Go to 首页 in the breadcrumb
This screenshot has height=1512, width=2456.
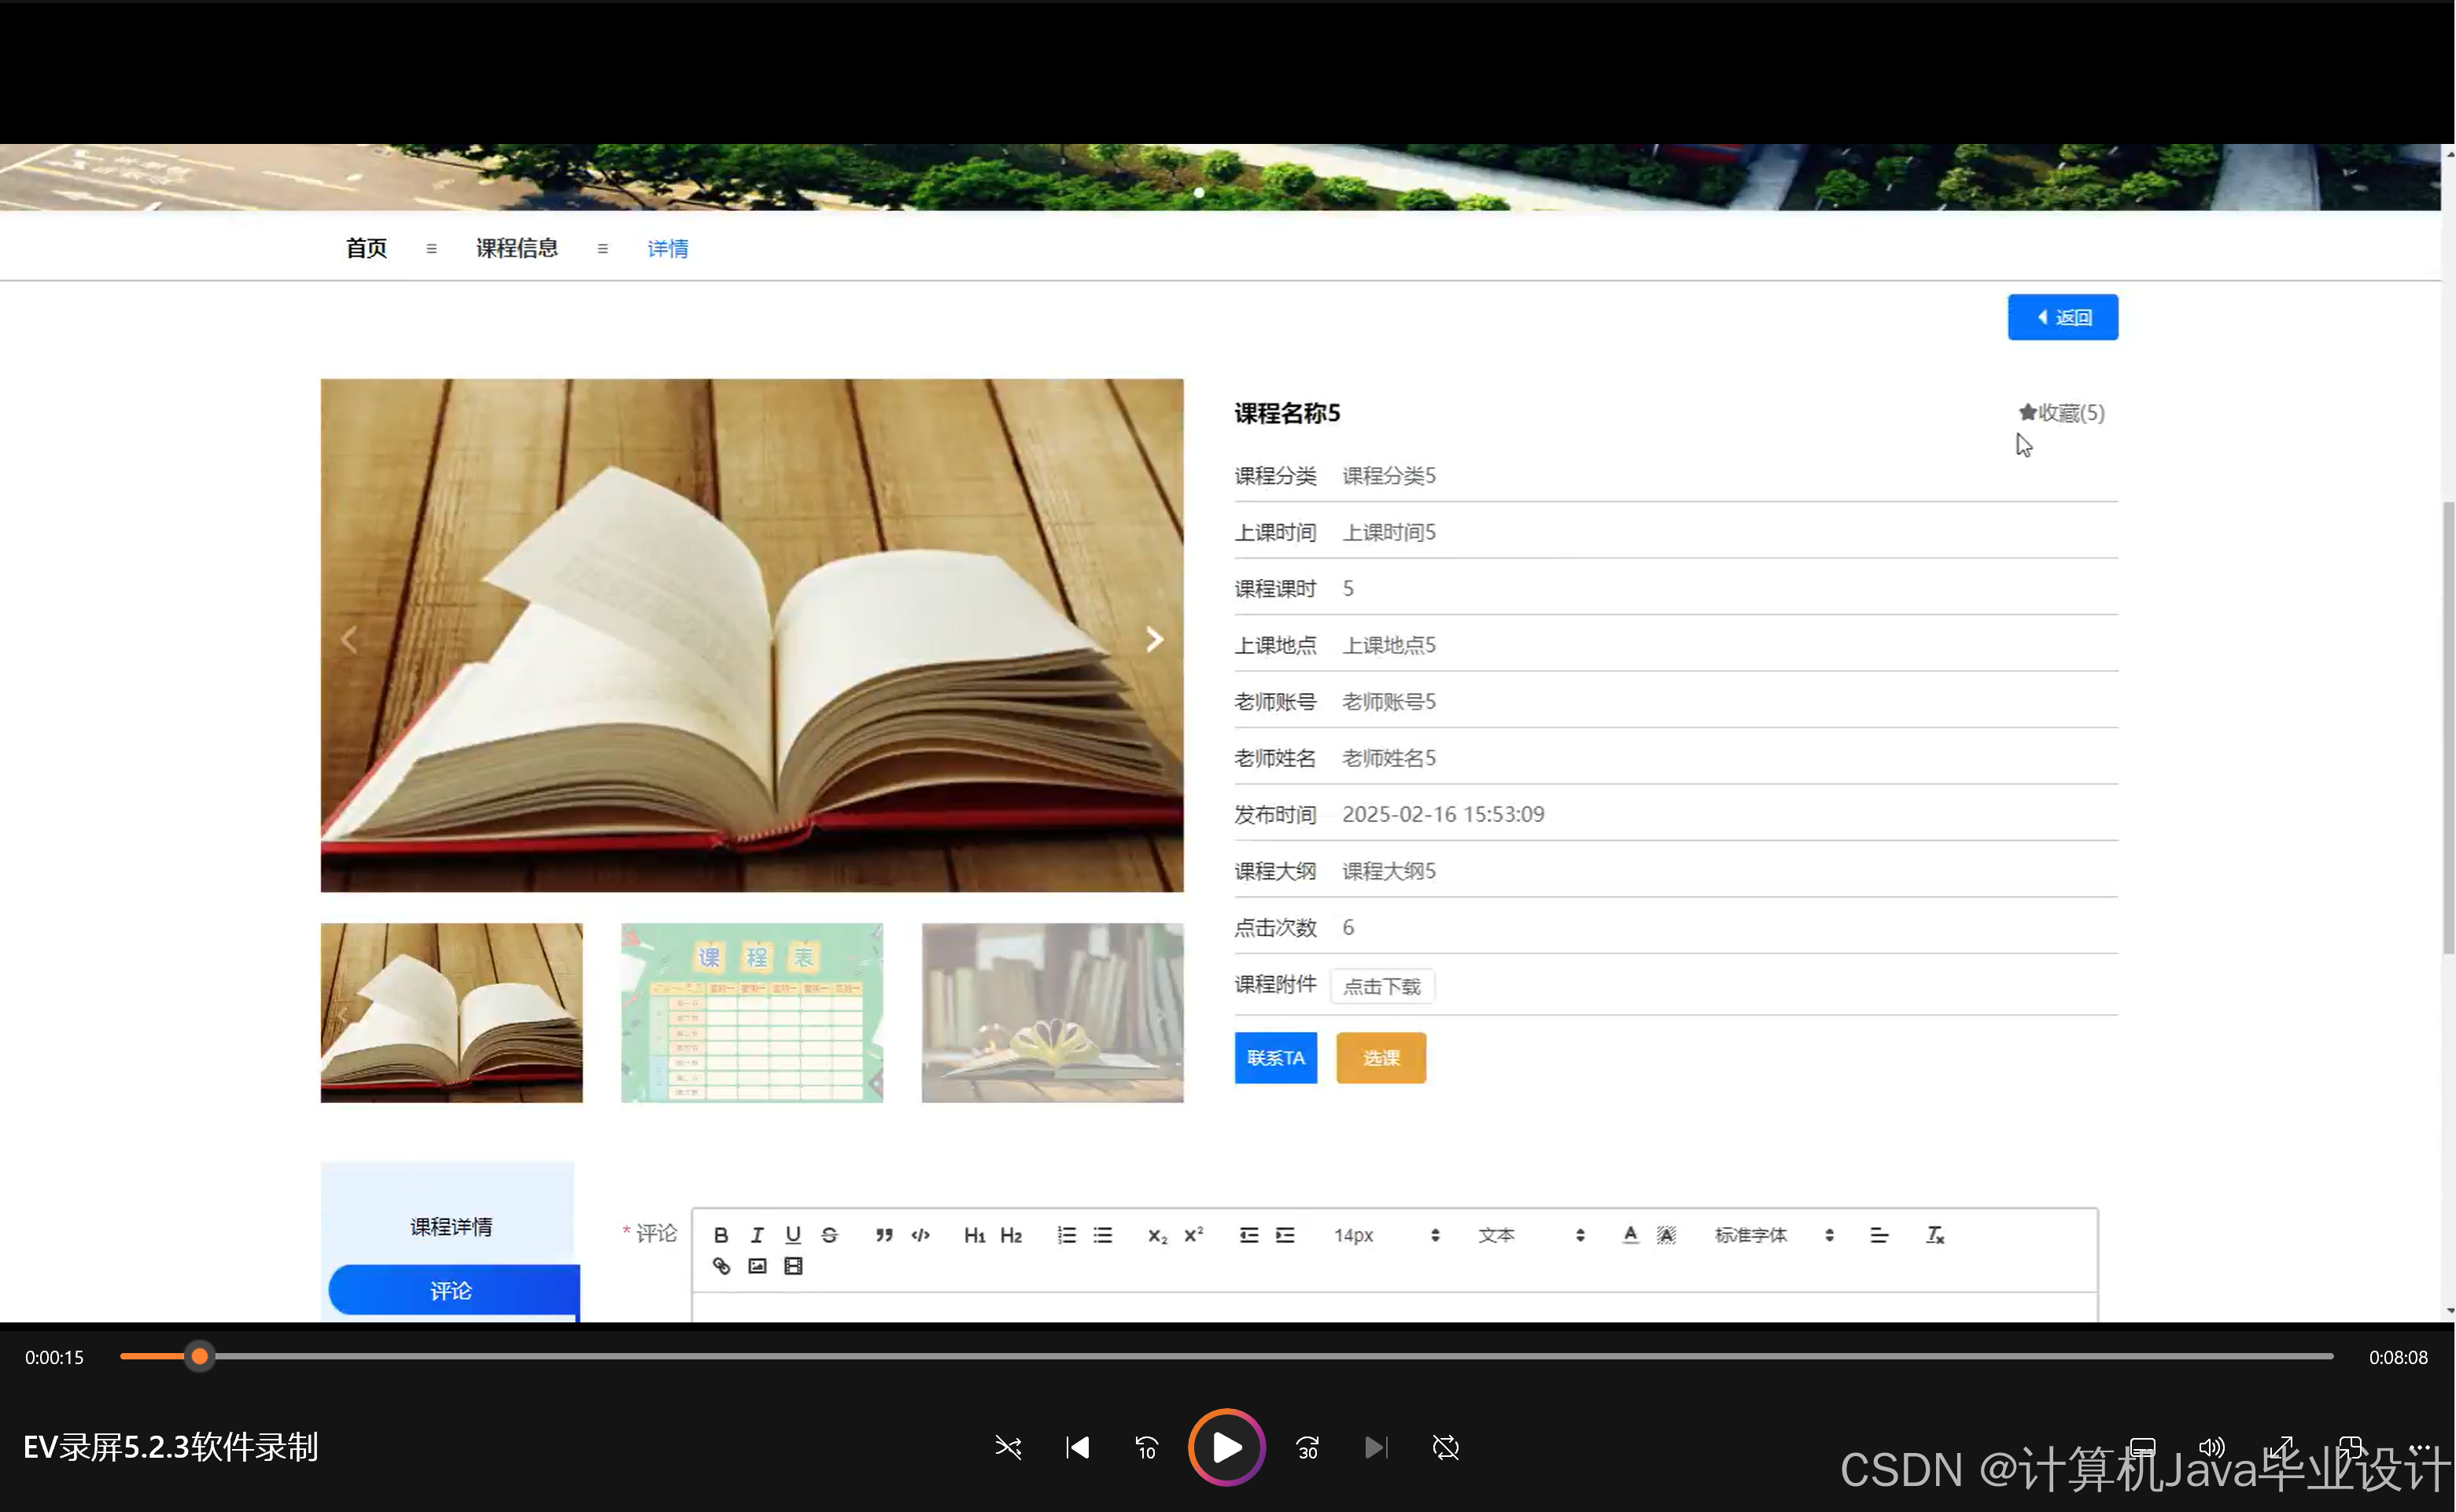[x=366, y=248]
